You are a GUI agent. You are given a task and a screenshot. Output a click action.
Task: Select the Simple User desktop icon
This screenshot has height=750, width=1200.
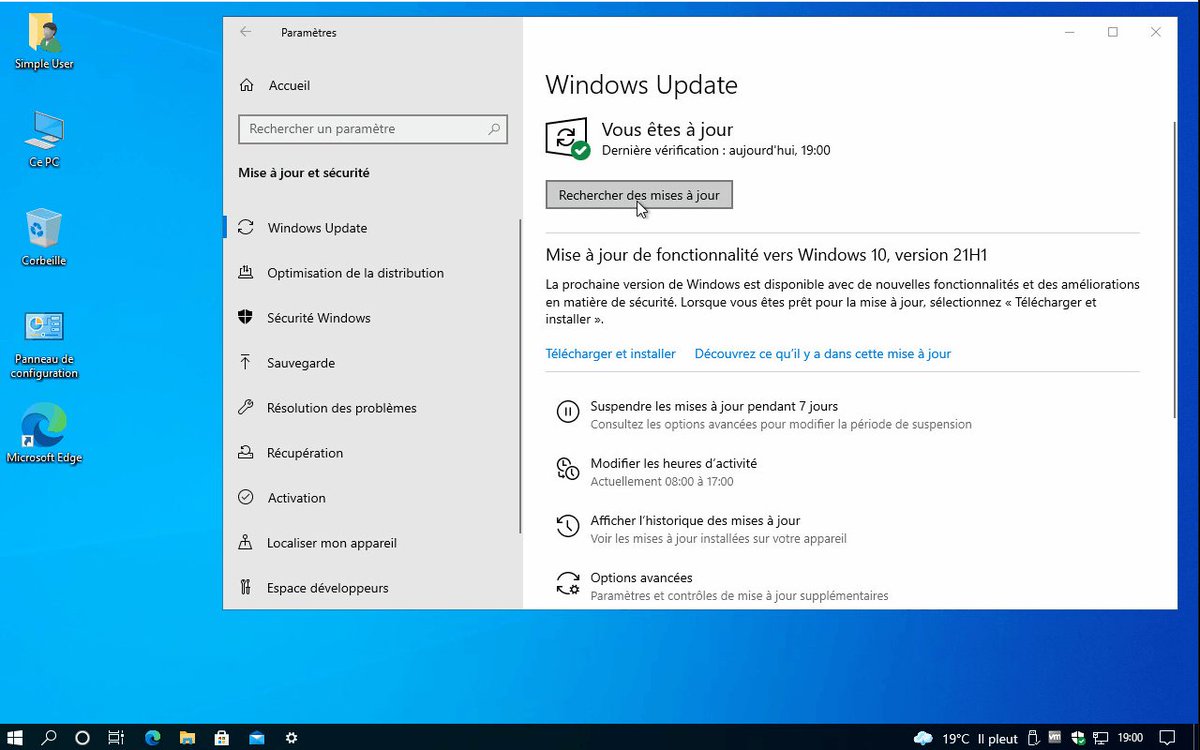click(x=44, y=42)
